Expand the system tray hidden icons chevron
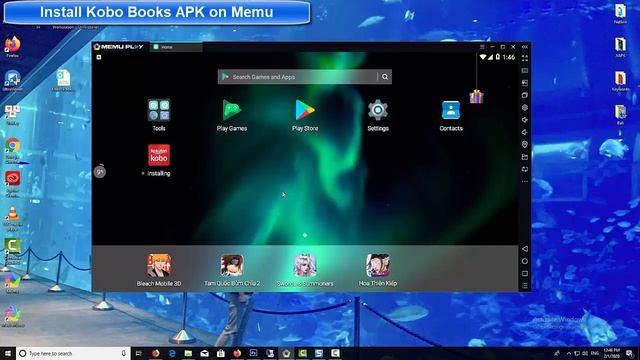This screenshot has height=360, width=640. pyautogui.click(x=569, y=353)
